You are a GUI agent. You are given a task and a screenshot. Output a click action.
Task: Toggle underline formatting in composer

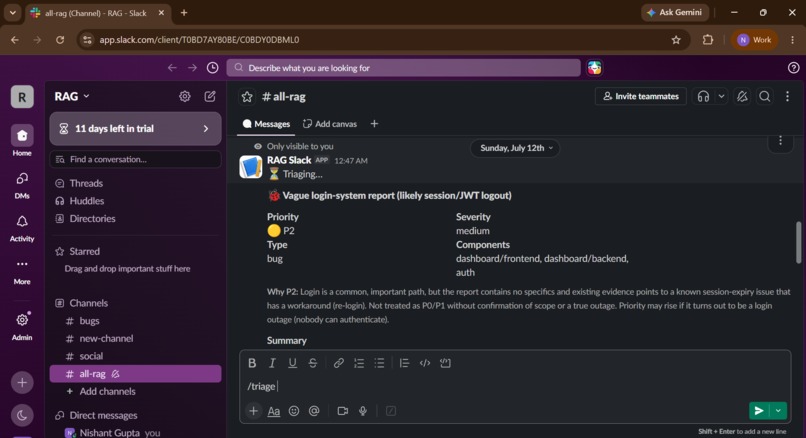[292, 363]
